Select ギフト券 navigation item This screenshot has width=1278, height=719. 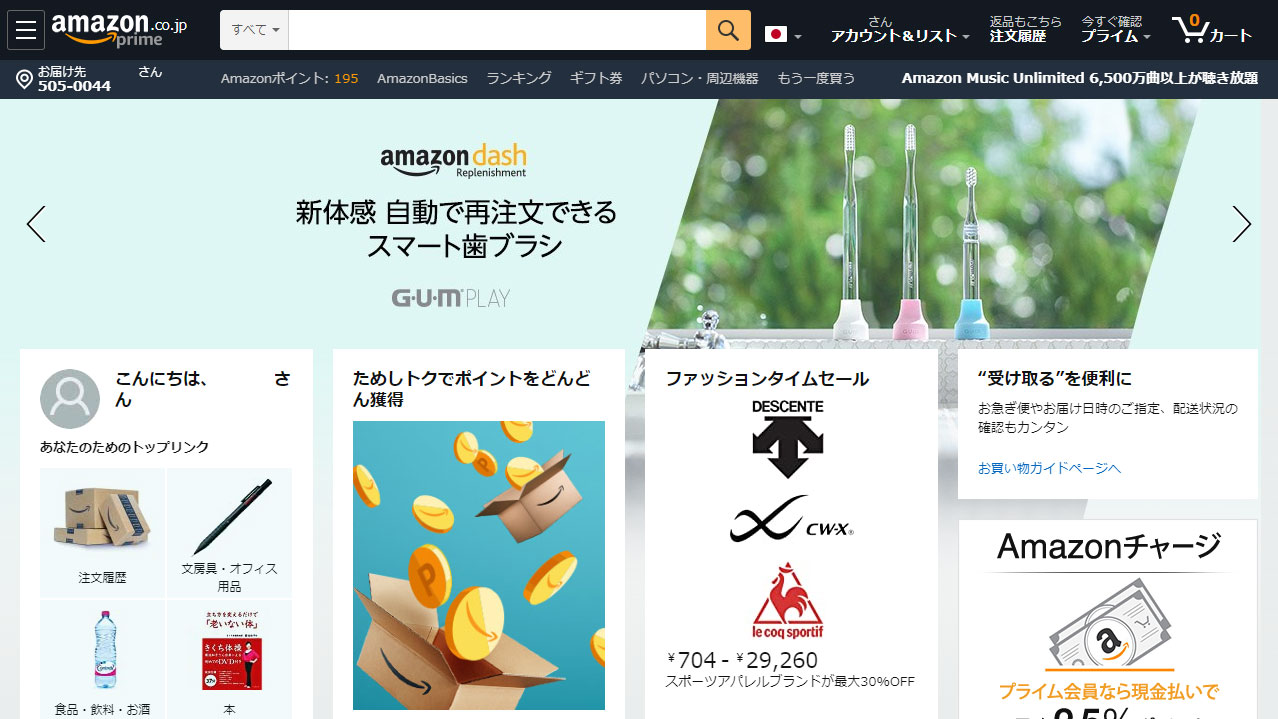tap(596, 78)
